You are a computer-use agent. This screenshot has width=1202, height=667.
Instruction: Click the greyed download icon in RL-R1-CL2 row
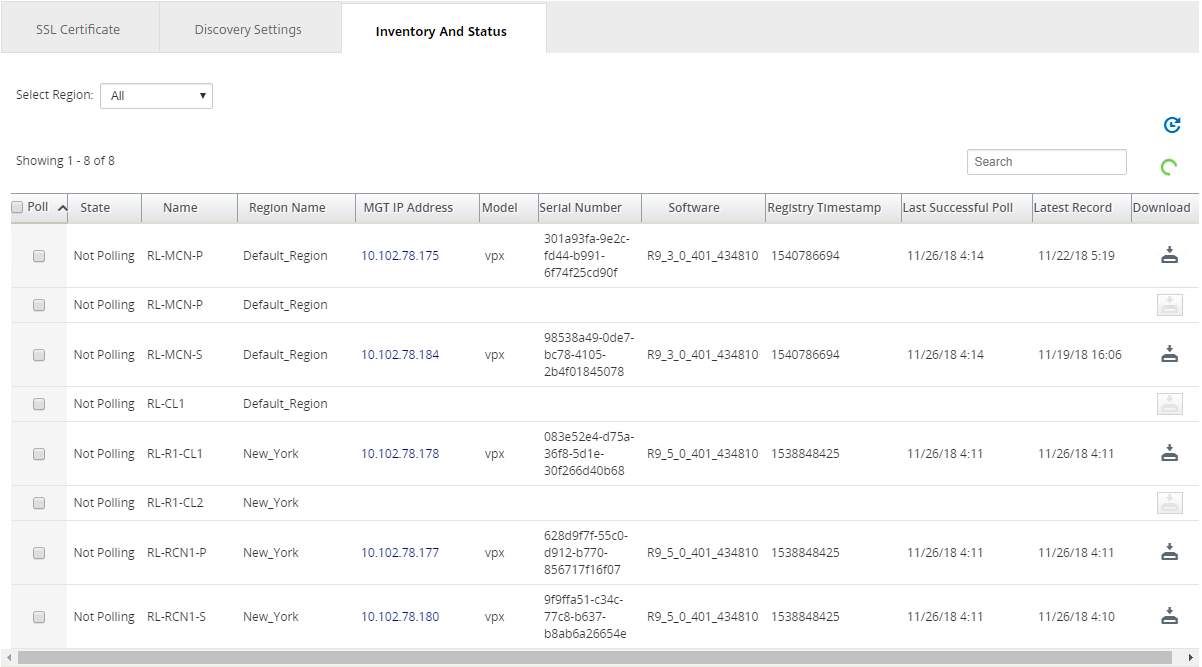click(1169, 503)
